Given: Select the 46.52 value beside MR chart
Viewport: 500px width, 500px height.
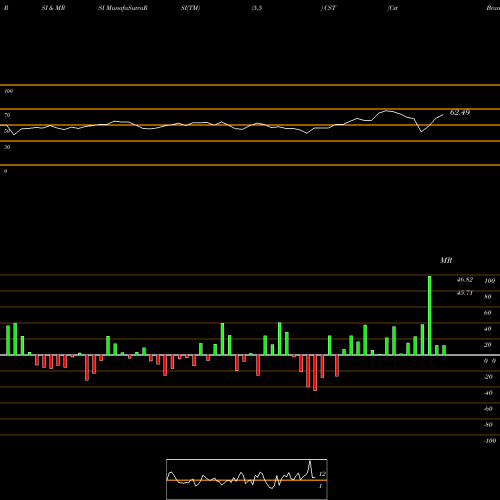Looking at the screenshot, I should (465, 280).
